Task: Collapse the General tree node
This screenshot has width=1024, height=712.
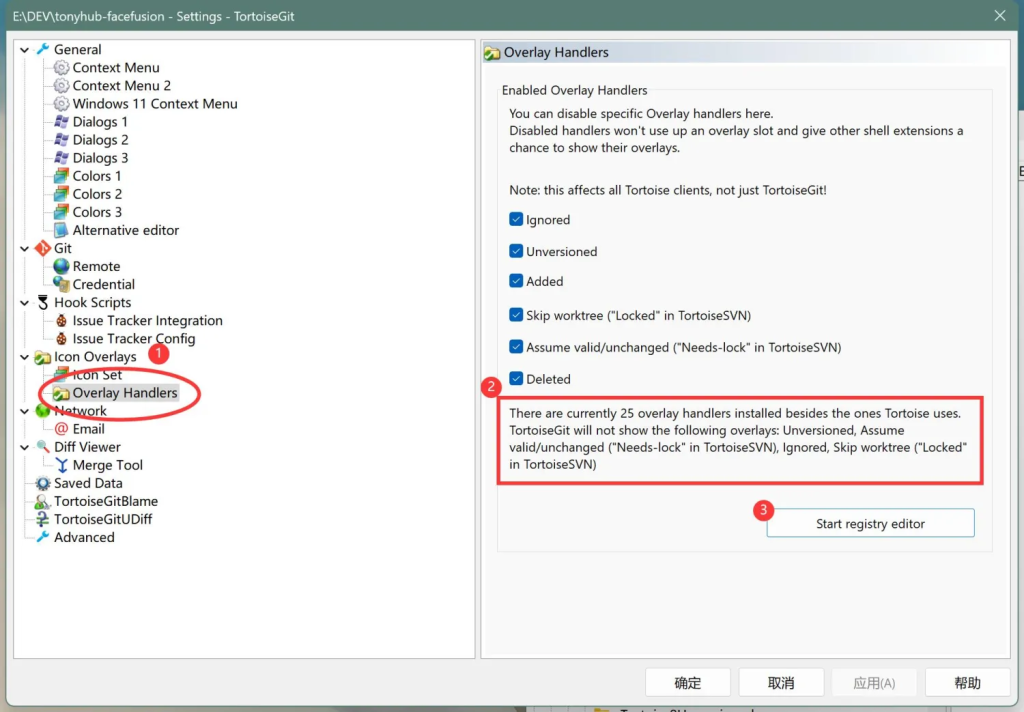Action: pyautogui.click(x=25, y=50)
